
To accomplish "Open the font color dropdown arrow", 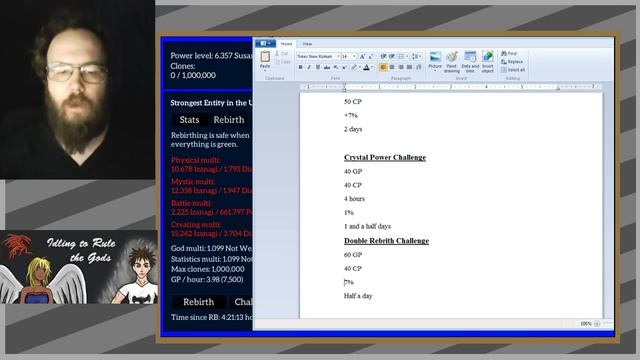I will (372, 67).
